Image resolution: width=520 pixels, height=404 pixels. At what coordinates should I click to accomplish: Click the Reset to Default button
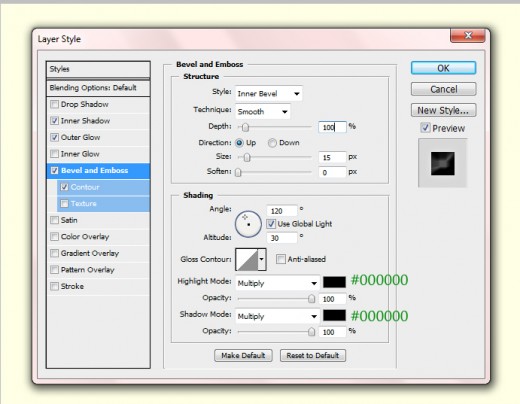[313, 356]
